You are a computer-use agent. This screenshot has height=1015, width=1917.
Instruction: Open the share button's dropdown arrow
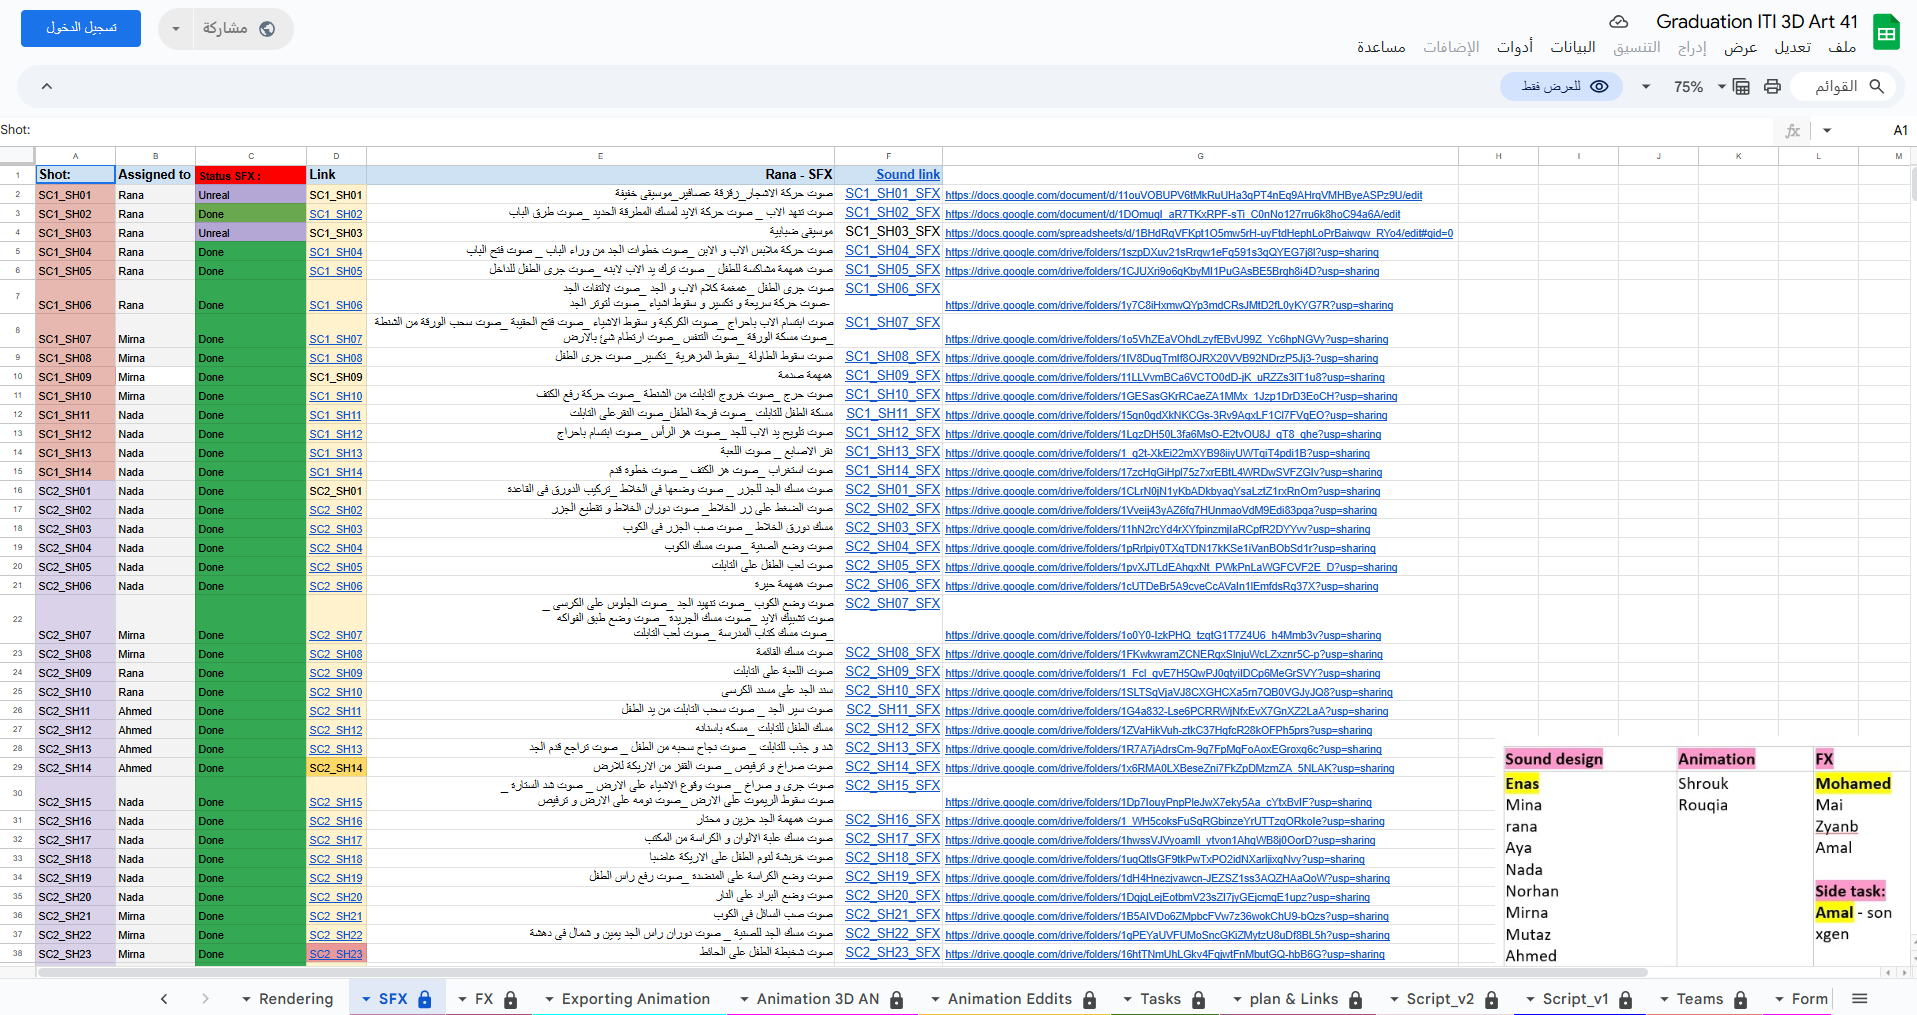click(x=176, y=29)
